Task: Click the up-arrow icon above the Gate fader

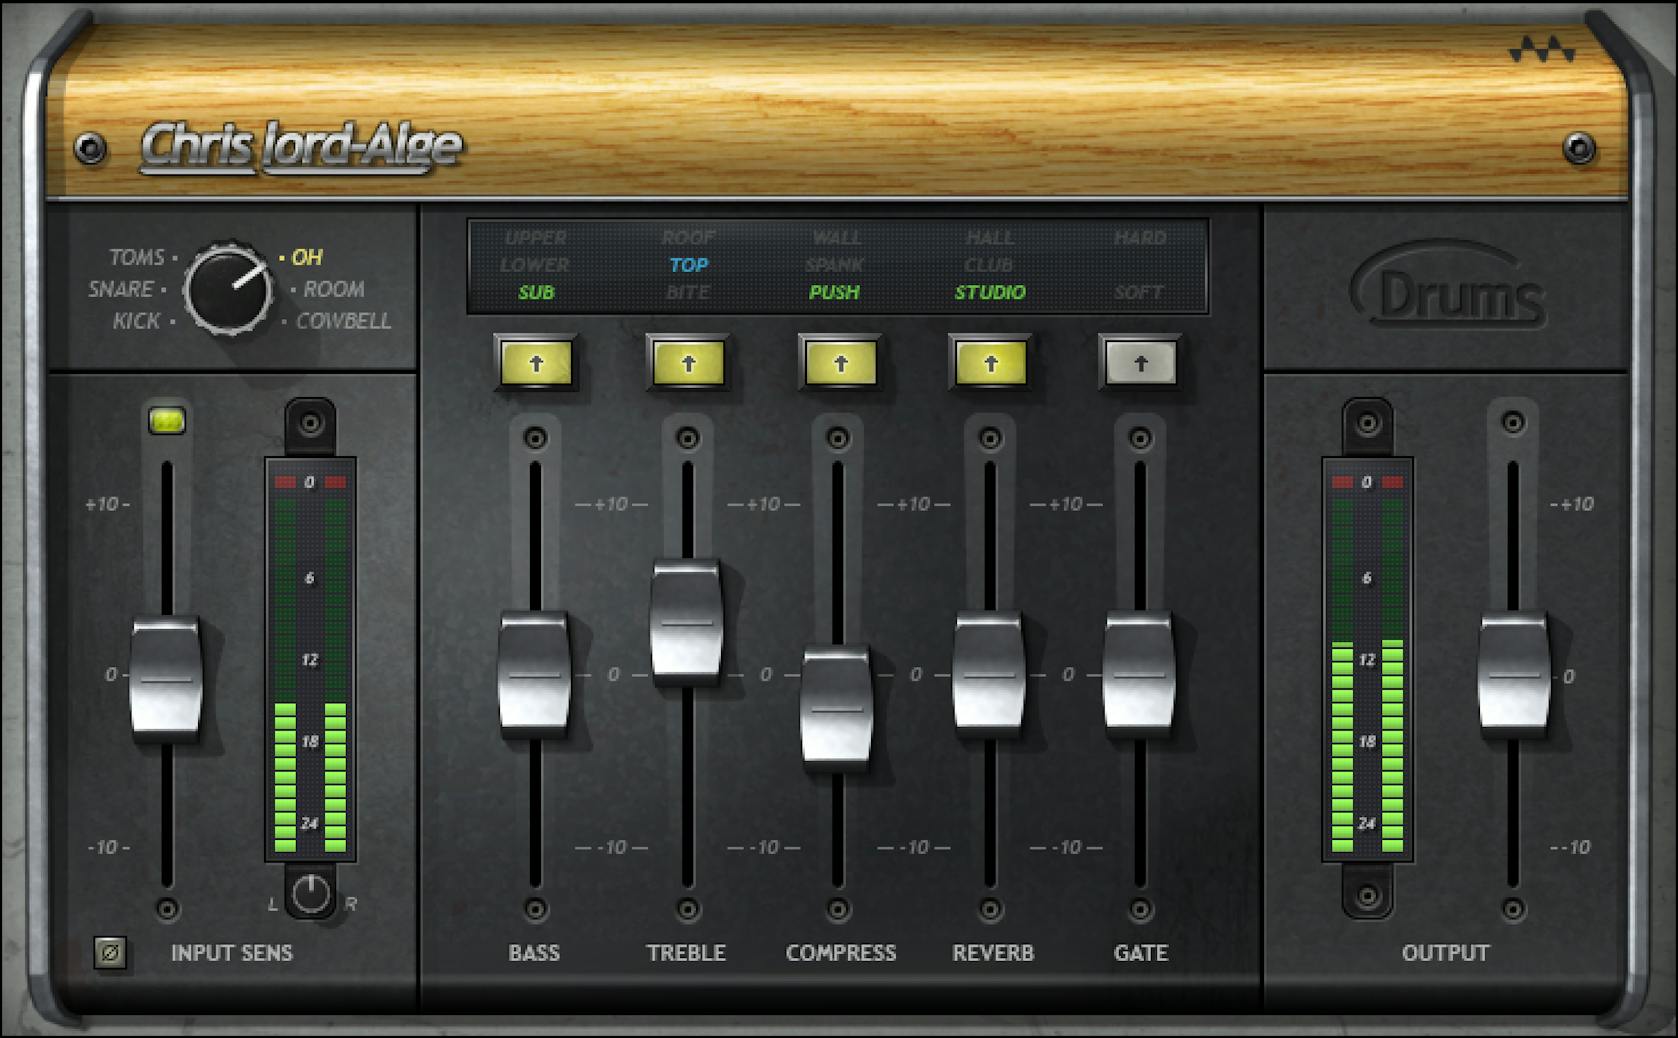Action: tap(1141, 364)
